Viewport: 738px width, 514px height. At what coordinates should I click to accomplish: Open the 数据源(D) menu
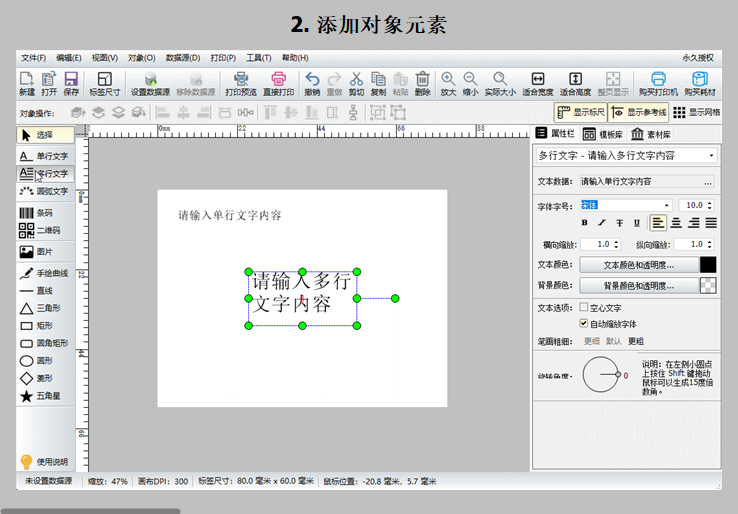(183, 58)
